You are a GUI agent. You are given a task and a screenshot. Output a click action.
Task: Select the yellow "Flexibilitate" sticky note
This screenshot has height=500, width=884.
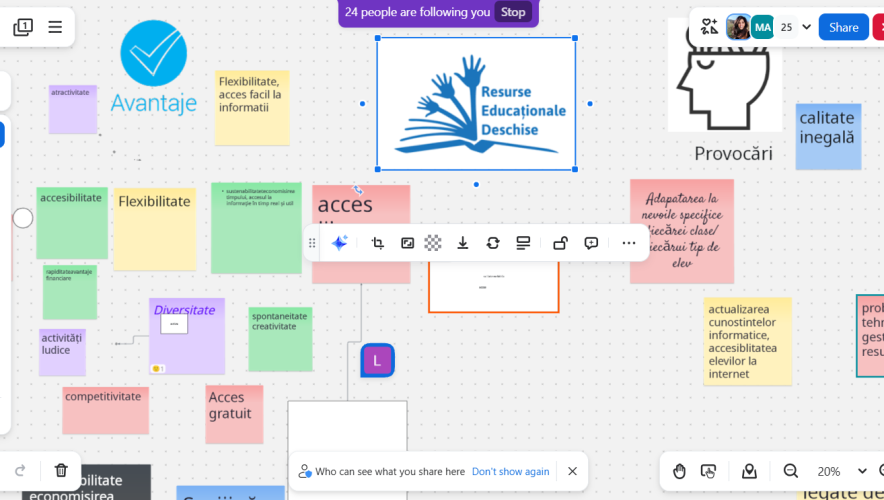pos(154,228)
